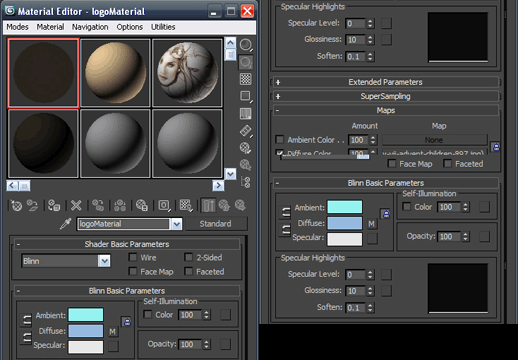Viewport: 518px width, 360px height.
Task: Toggle the Show End Result icon
Action: point(208,205)
